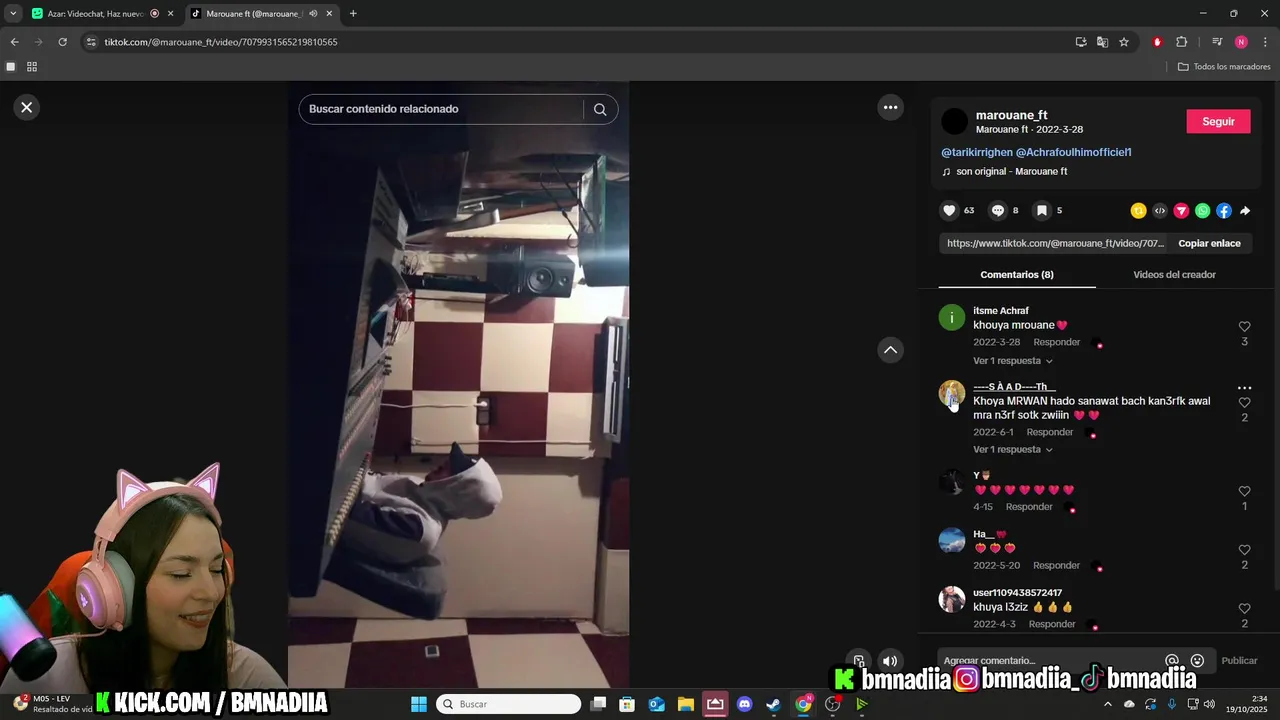This screenshot has height=720, width=1280.
Task: Insert a mention with the @ icon
Action: tap(1172, 661)
